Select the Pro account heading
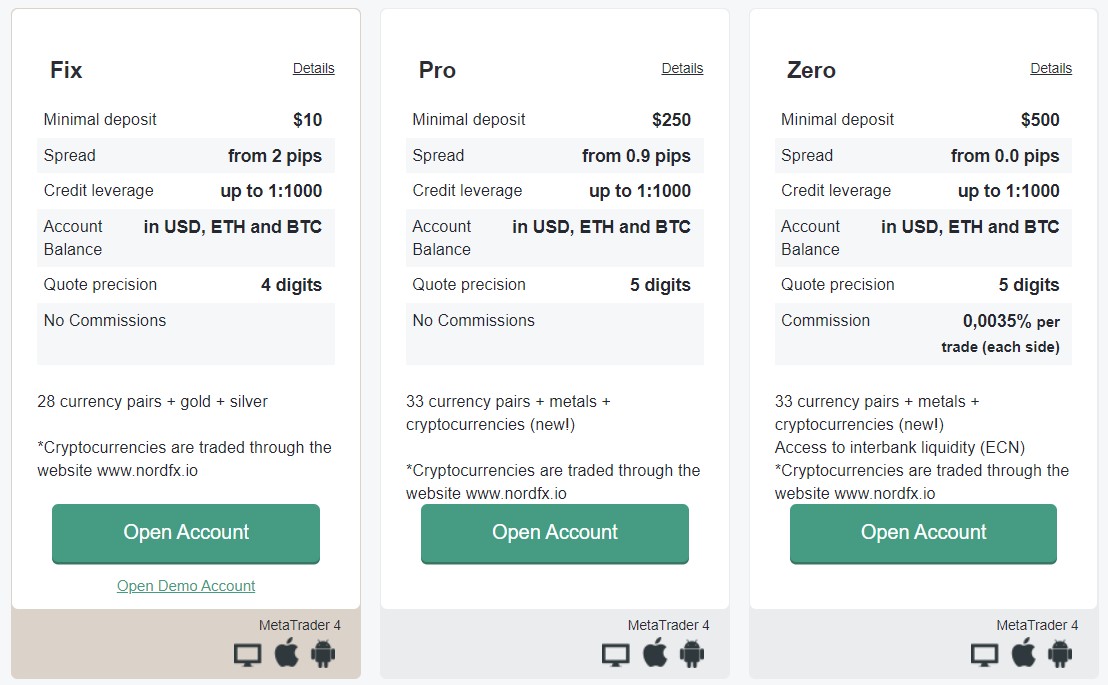 click(x=437, y=70)
